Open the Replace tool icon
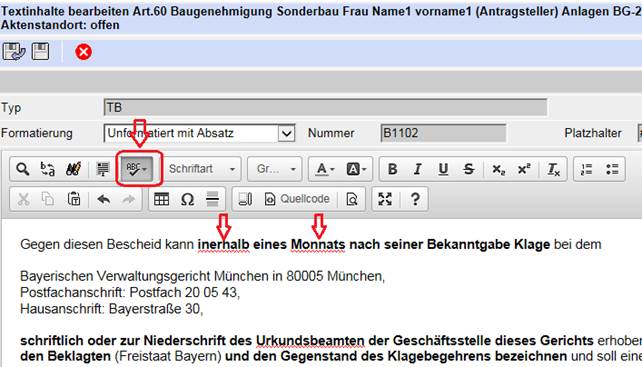Viewport: 642px width, 367px height. pos(47,169)
